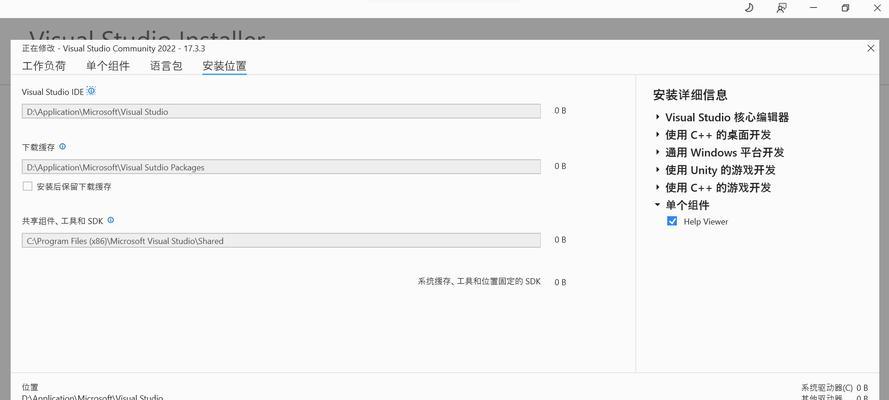Click the info icon beside 下载缓存
This screenshot has width=889, height=400.
click(x=62, y=147)
